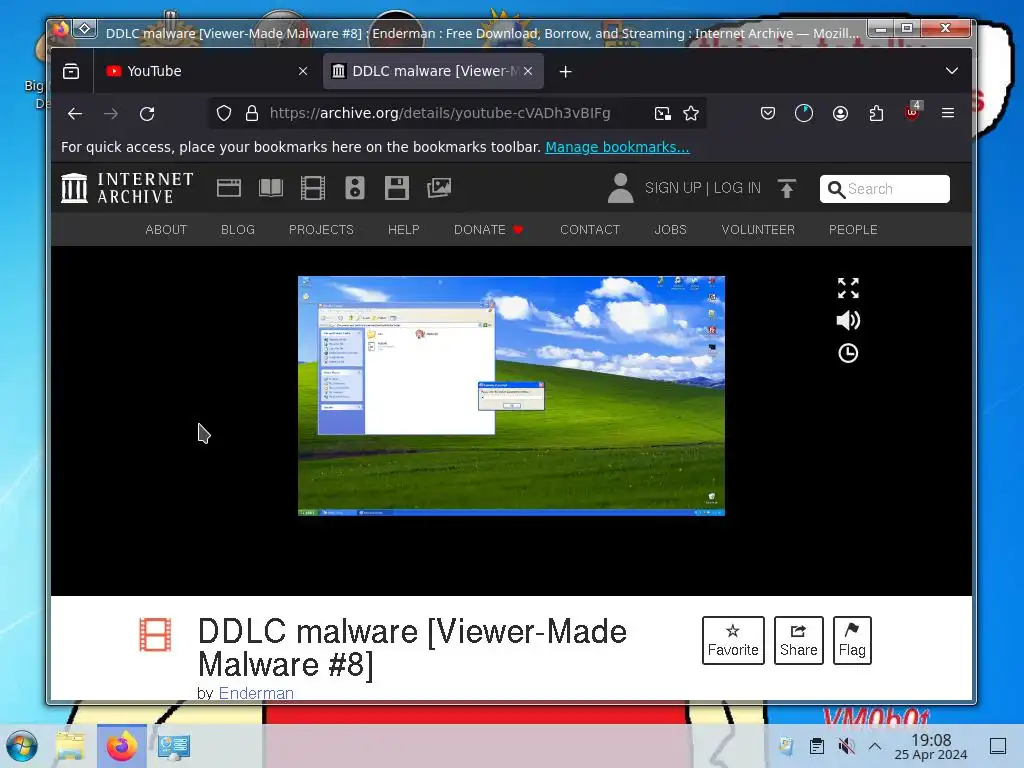The width and height of the screenshot is (1024, 768).
Task: Open the system settings taskbar icon
Action: pyautogui.click(x=174, y=746)
